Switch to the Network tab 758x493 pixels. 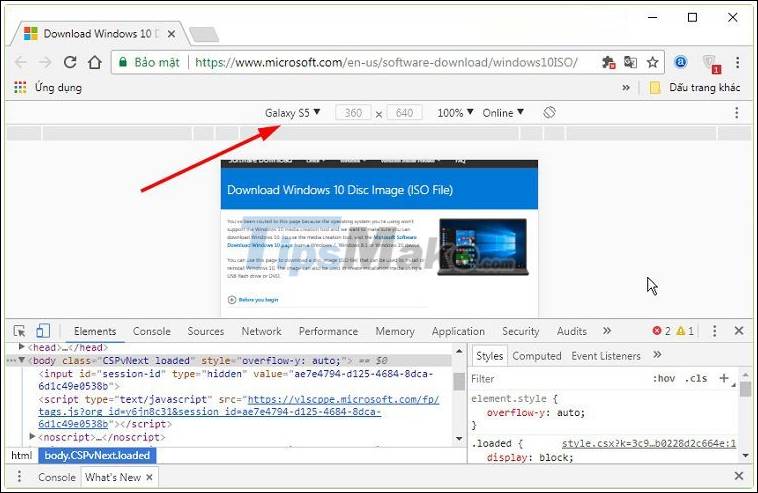pos(262,331)
